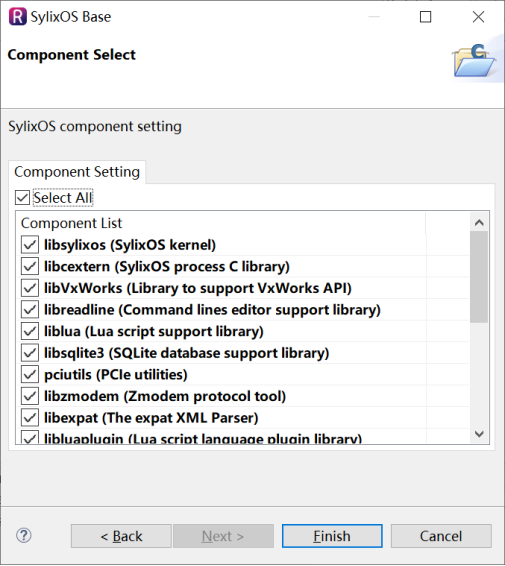Toggle the Select All checkbox
The image size is (505, 566).
pos(22,198)
